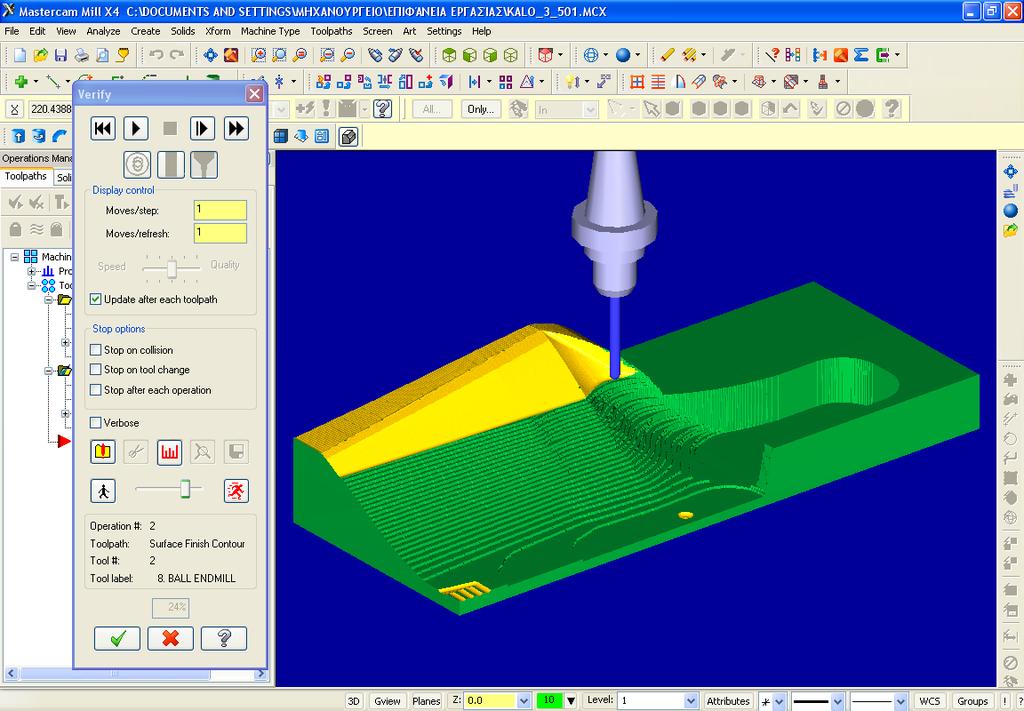Click the Redo toolbar icon
Image resolution: width=1024 pixels, height=711 pixels.
click(x=177, y=55)
